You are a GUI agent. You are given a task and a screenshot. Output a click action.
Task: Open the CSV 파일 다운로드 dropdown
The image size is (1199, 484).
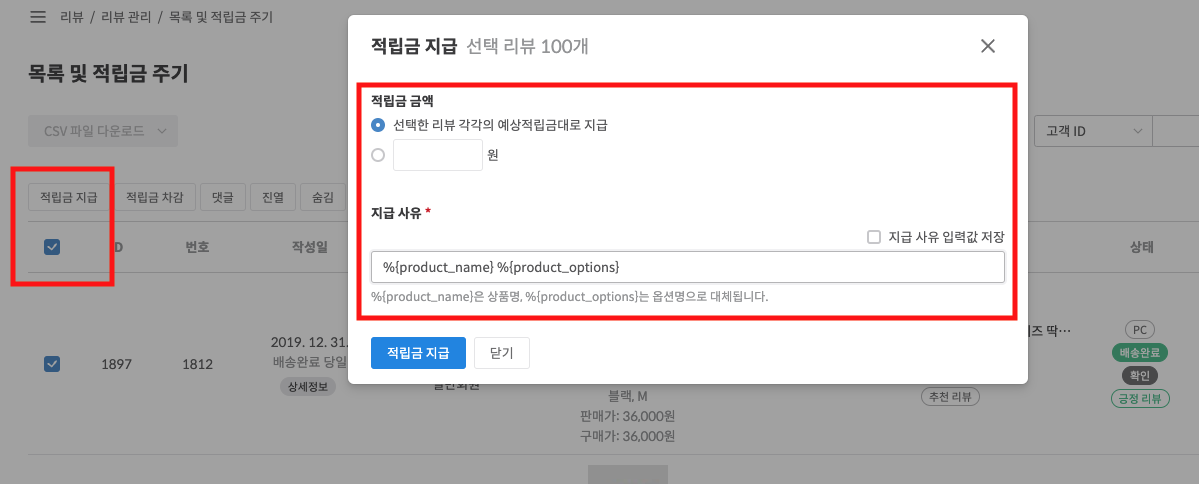(x=102, y=131)
